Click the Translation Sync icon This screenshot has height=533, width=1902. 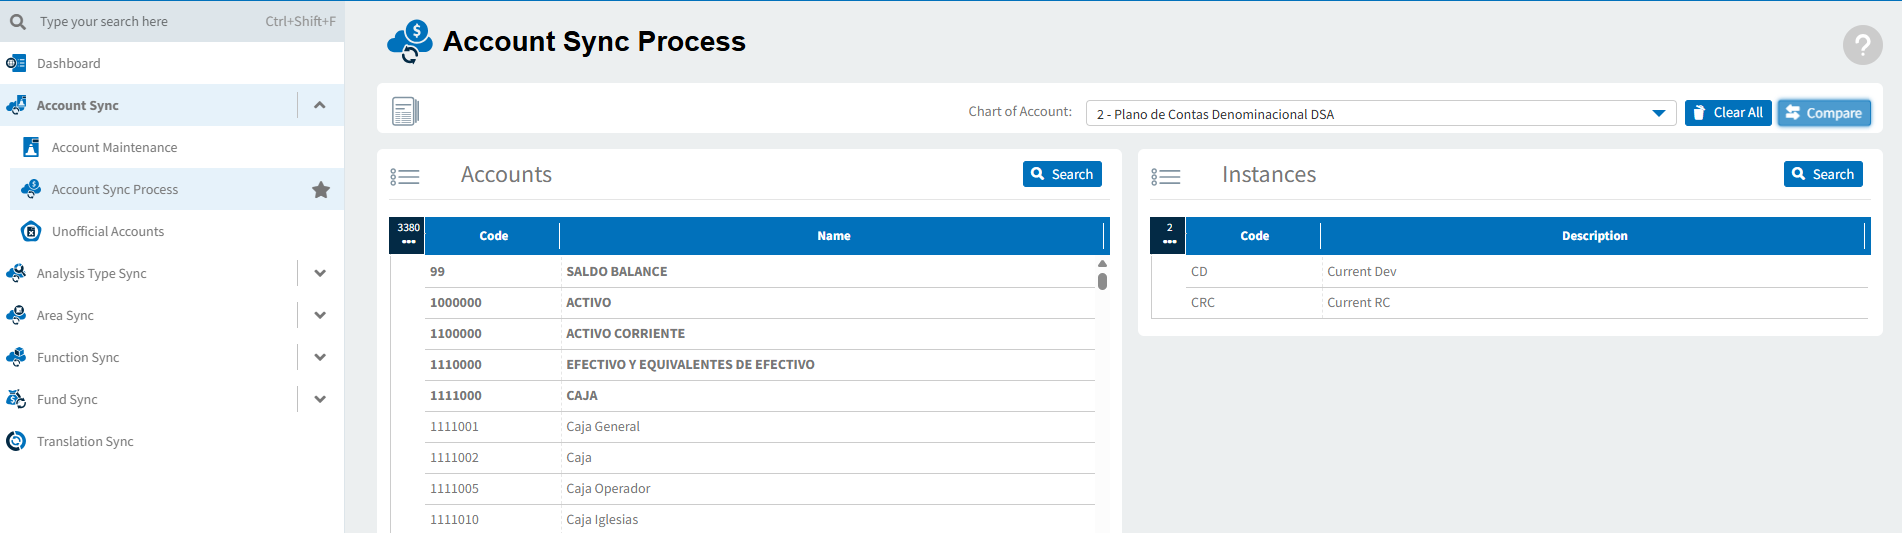[16, 441]
